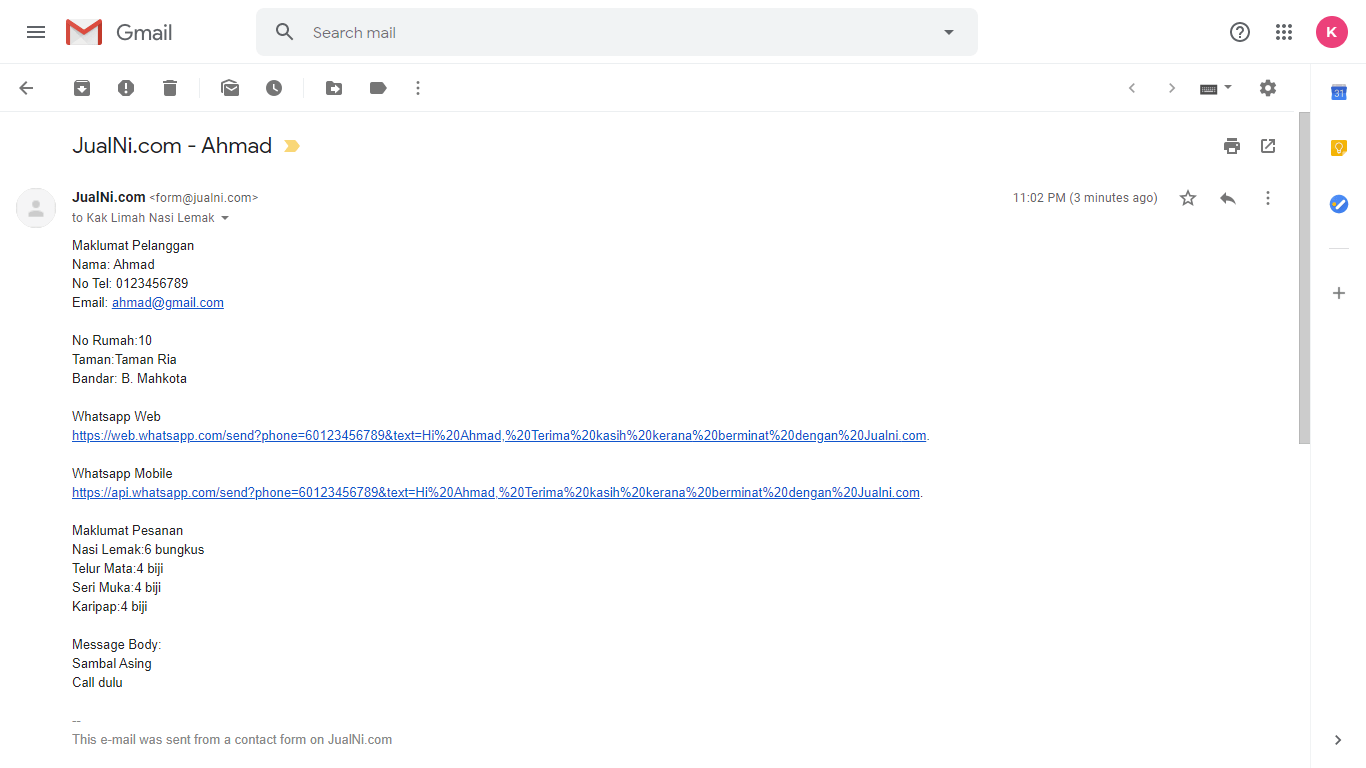
Task: Open search options dropdown arrow
Action: (949, 32)
